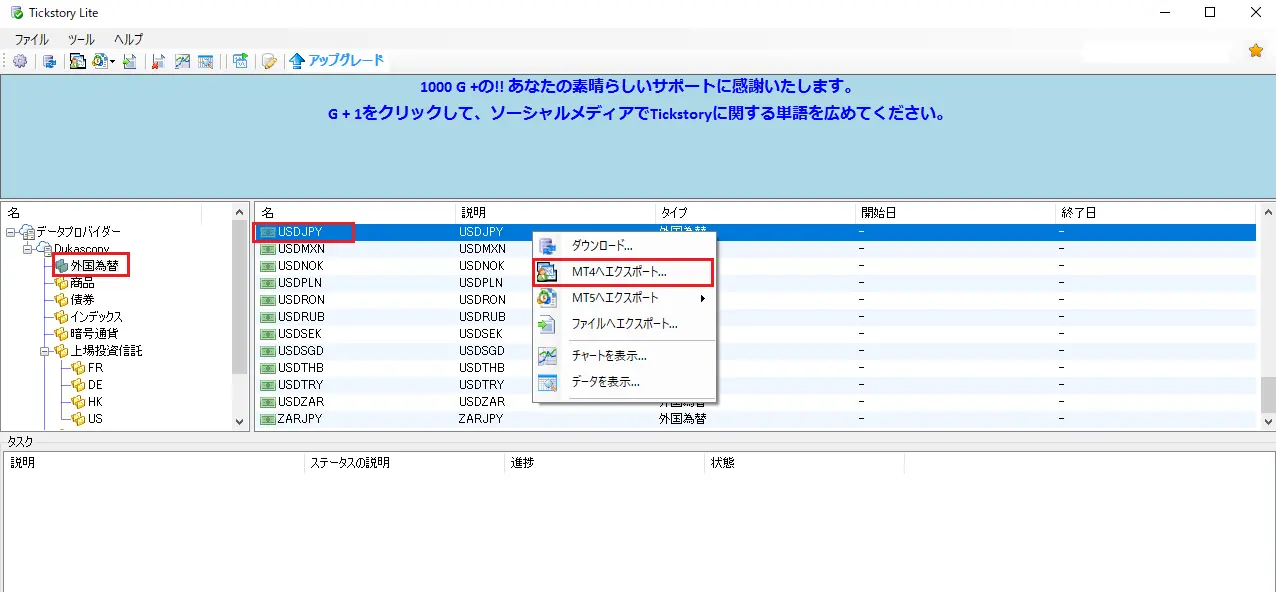The height and width of the screenshot is (592, 1276).
Task: Open the ツール menu
Action: [x=81, y=39]
